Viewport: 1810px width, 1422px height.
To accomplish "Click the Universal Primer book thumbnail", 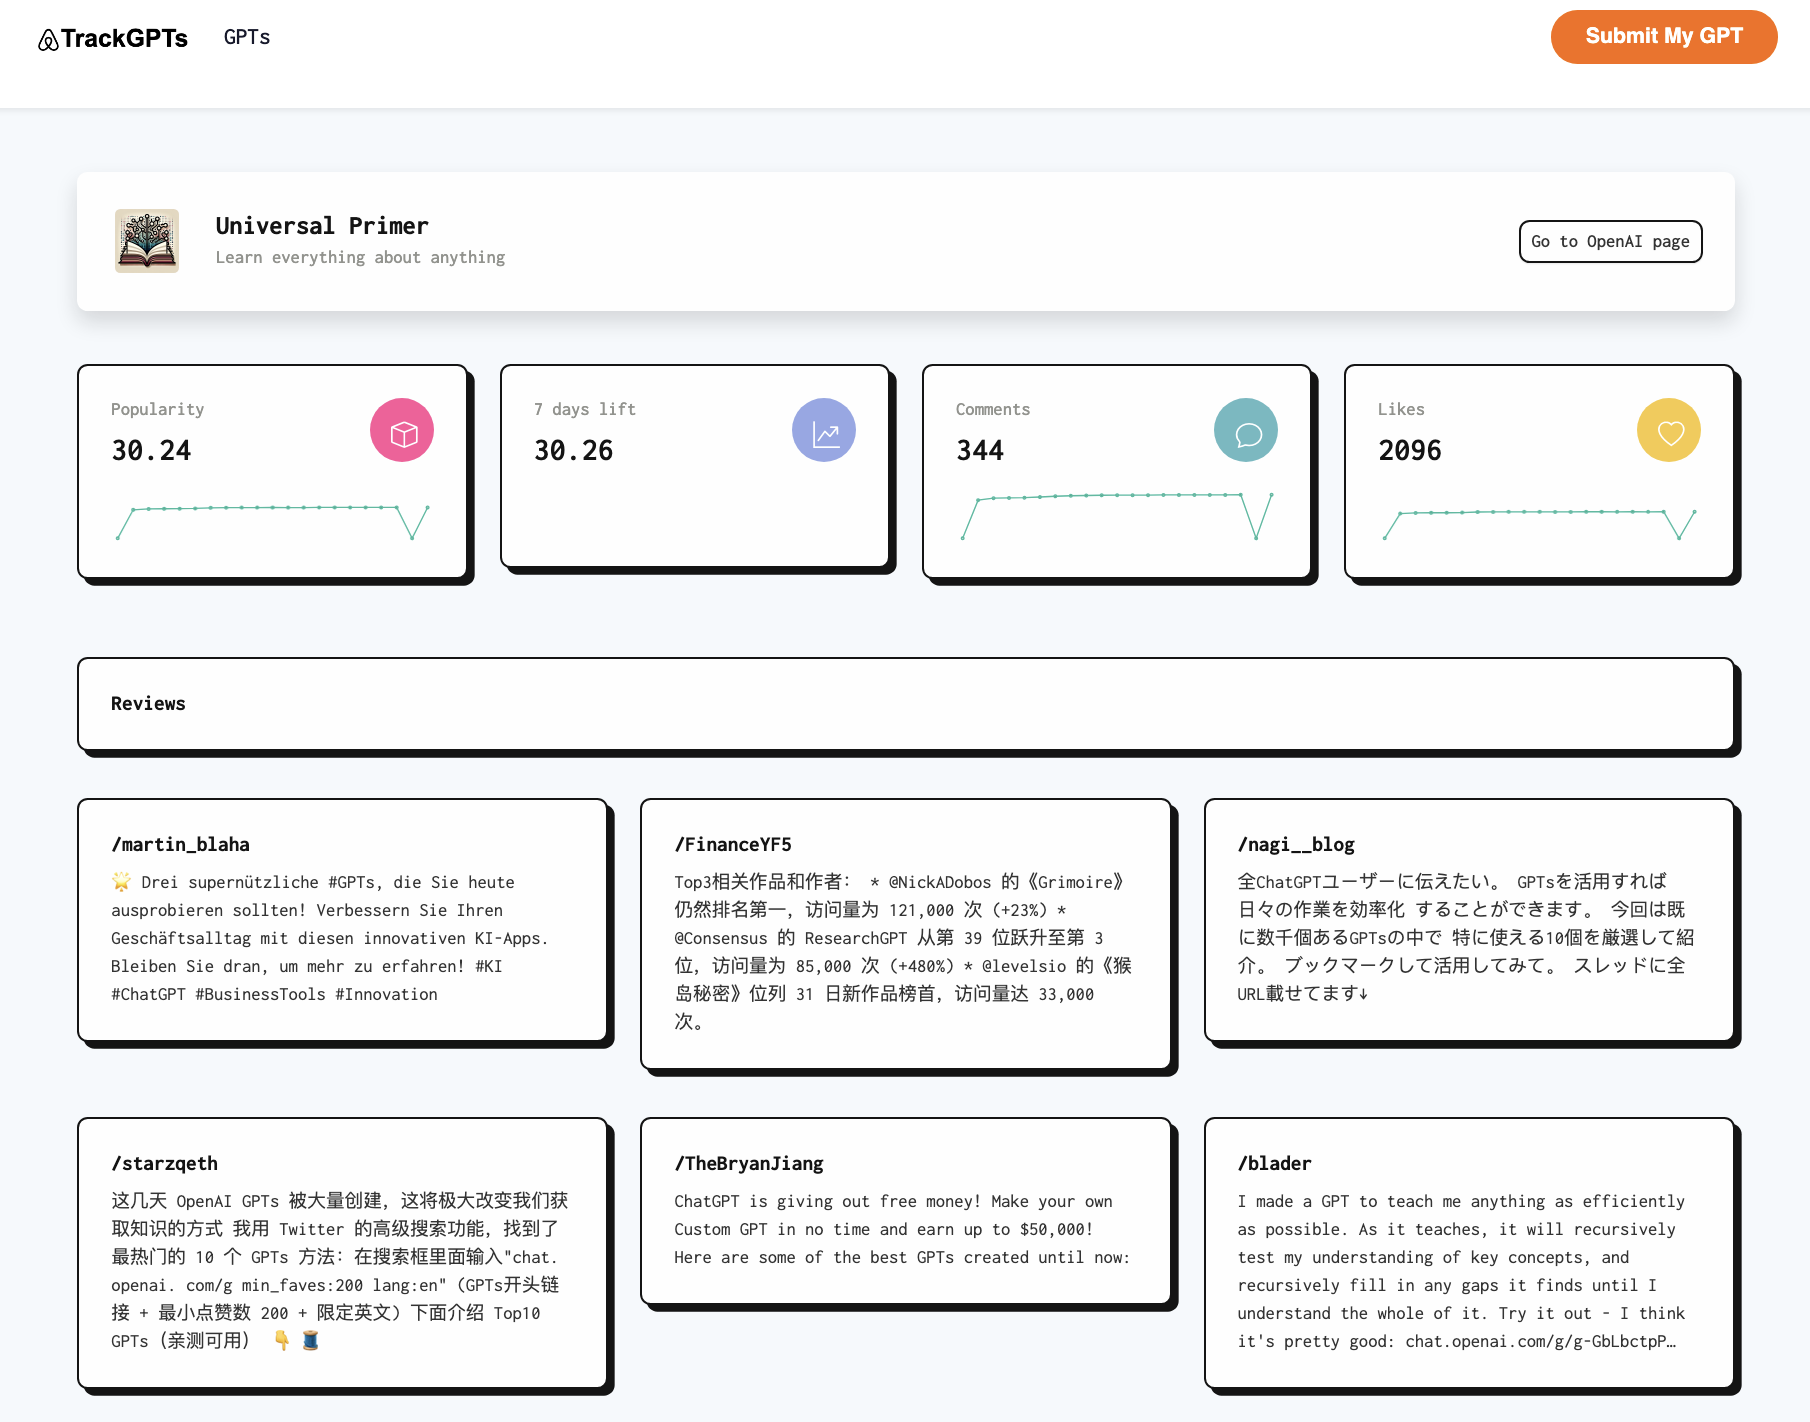I will (x=147, y=241).
